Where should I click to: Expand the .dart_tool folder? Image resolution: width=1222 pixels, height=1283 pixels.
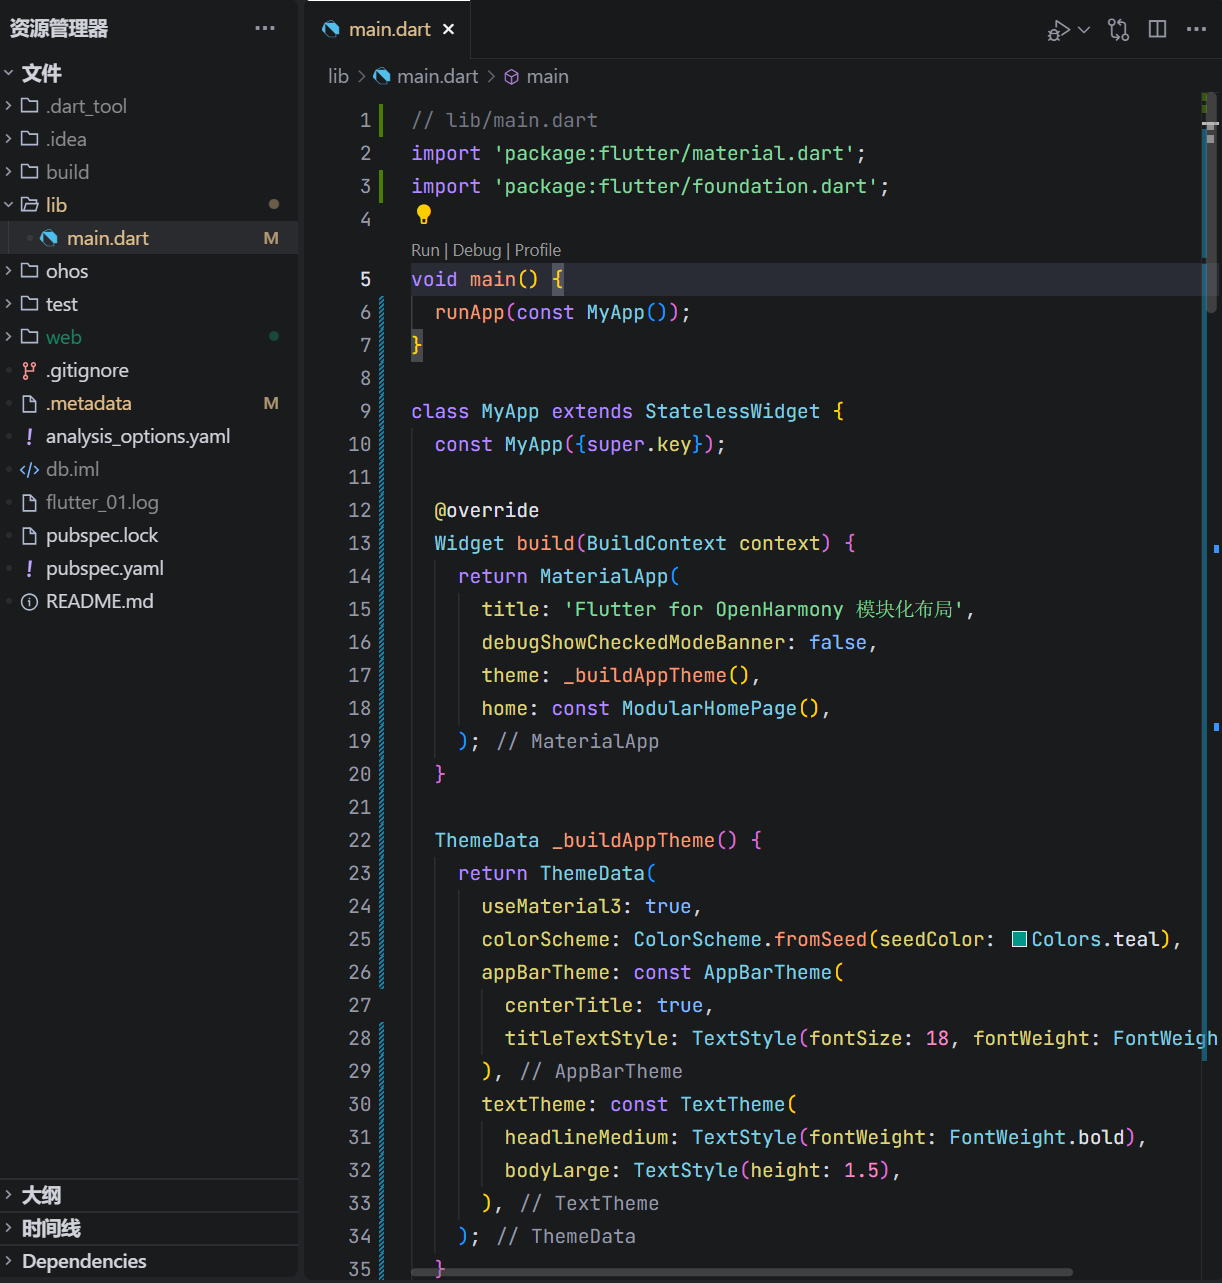(x=149, y=106)
